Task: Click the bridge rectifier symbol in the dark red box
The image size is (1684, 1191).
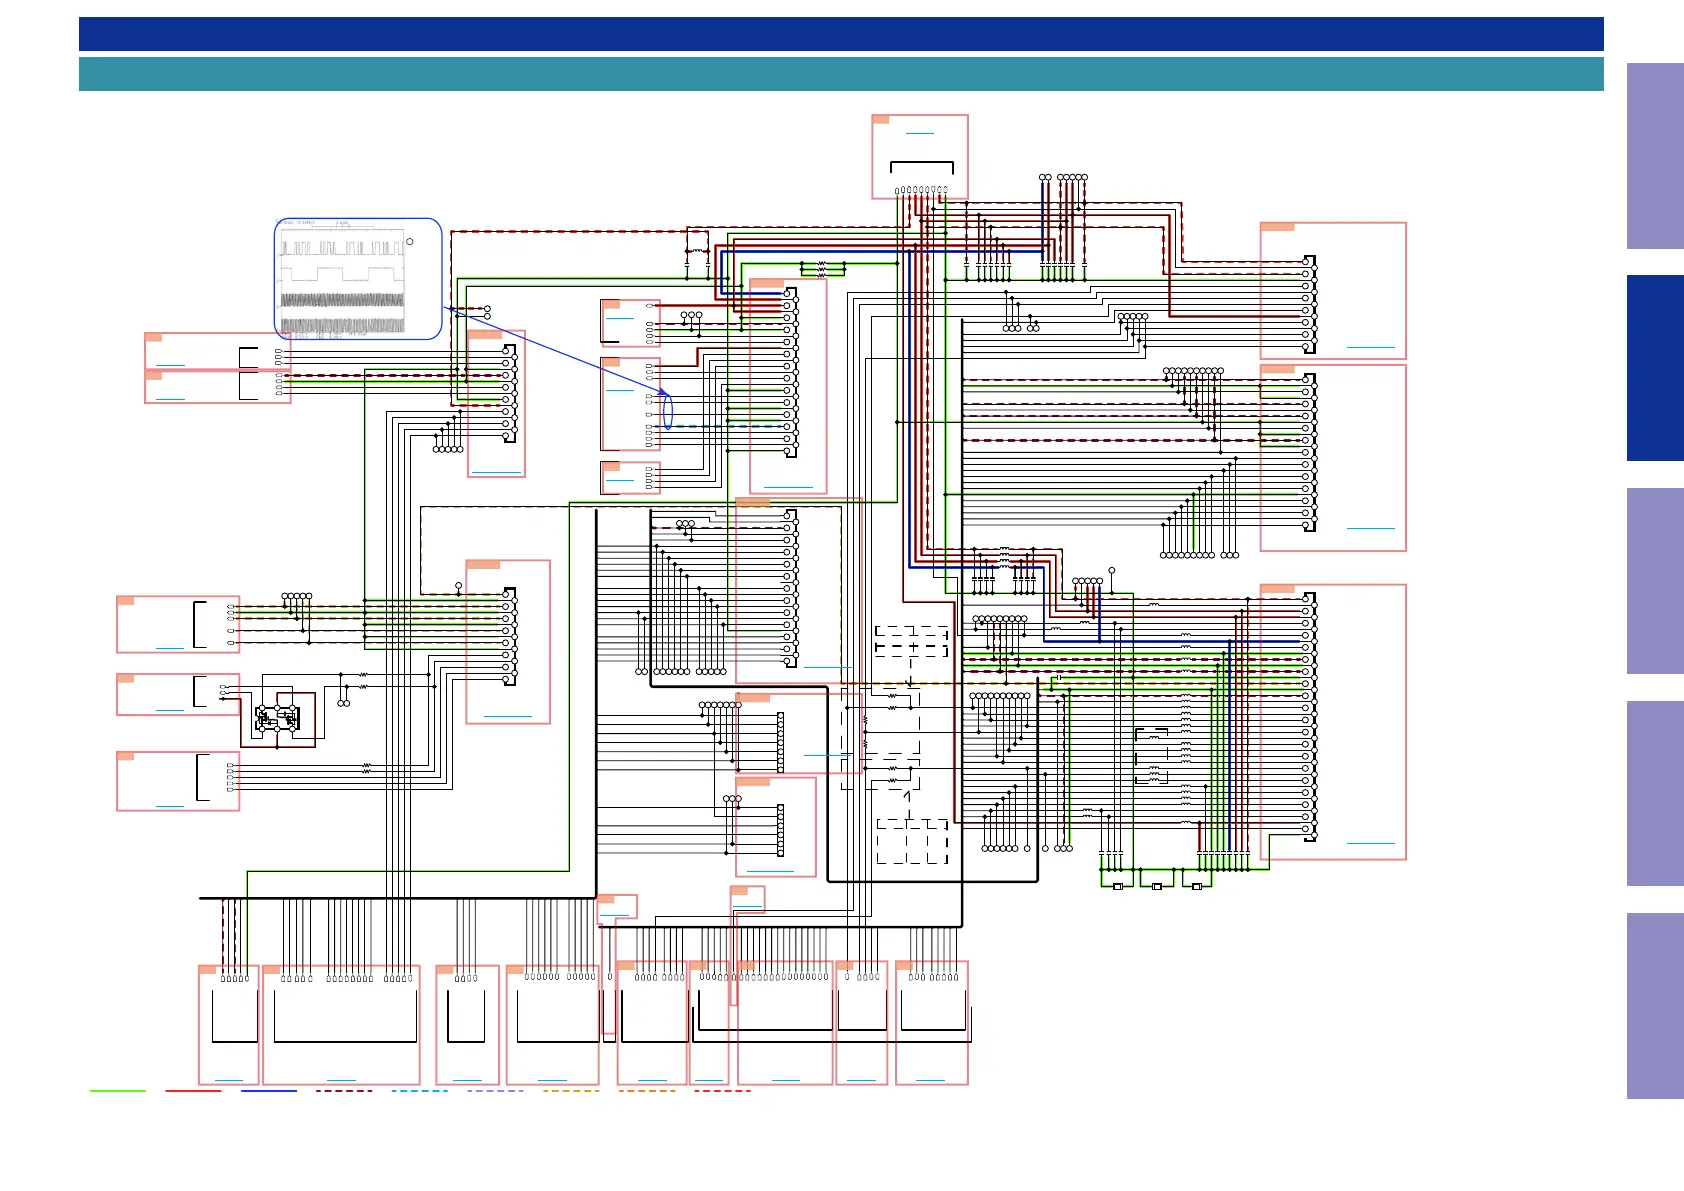Action: pyautogui.click(x=278, y=718)
